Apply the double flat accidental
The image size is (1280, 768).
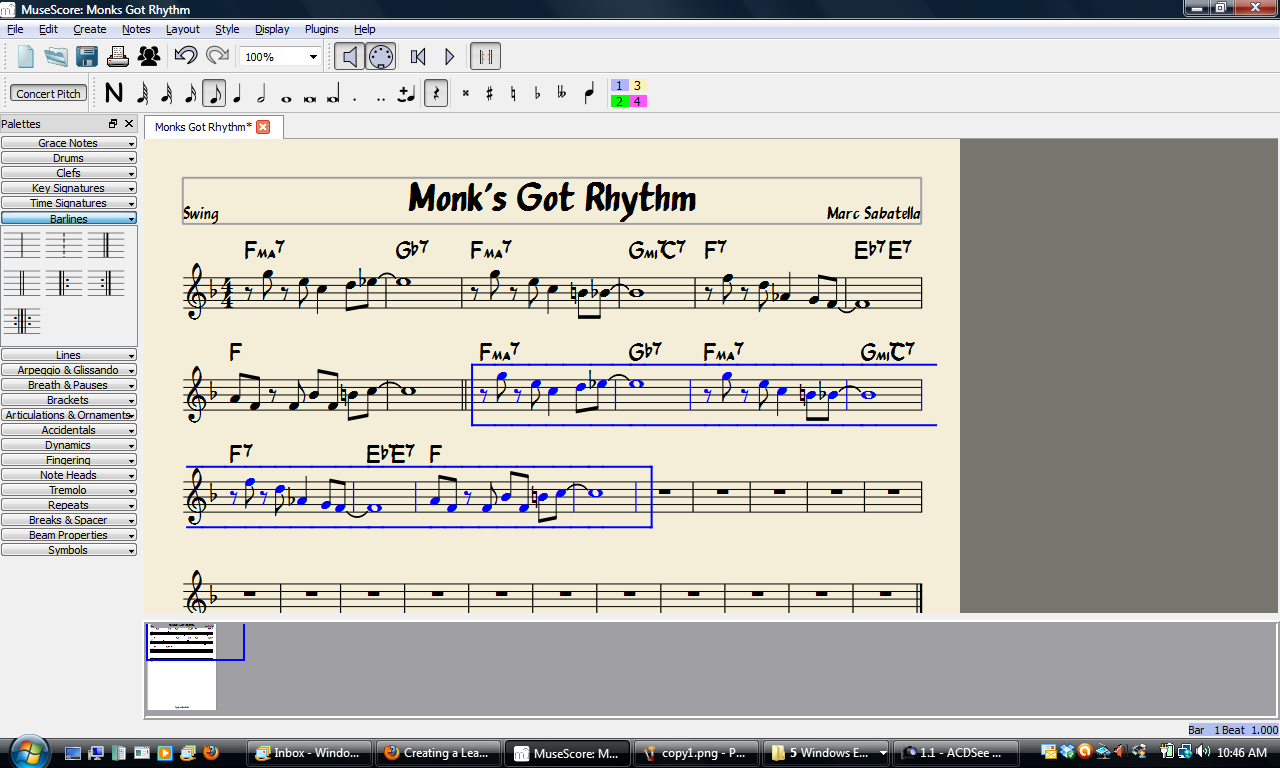(x=561, y=94)
